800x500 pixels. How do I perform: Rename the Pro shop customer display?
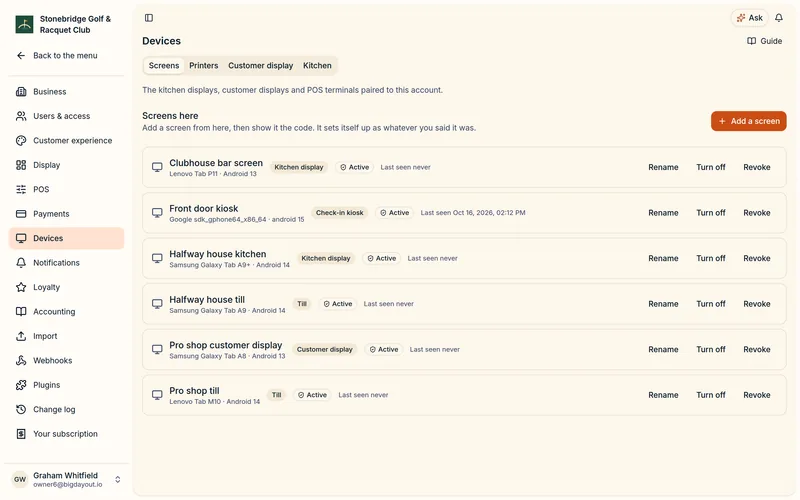point(663,349)
